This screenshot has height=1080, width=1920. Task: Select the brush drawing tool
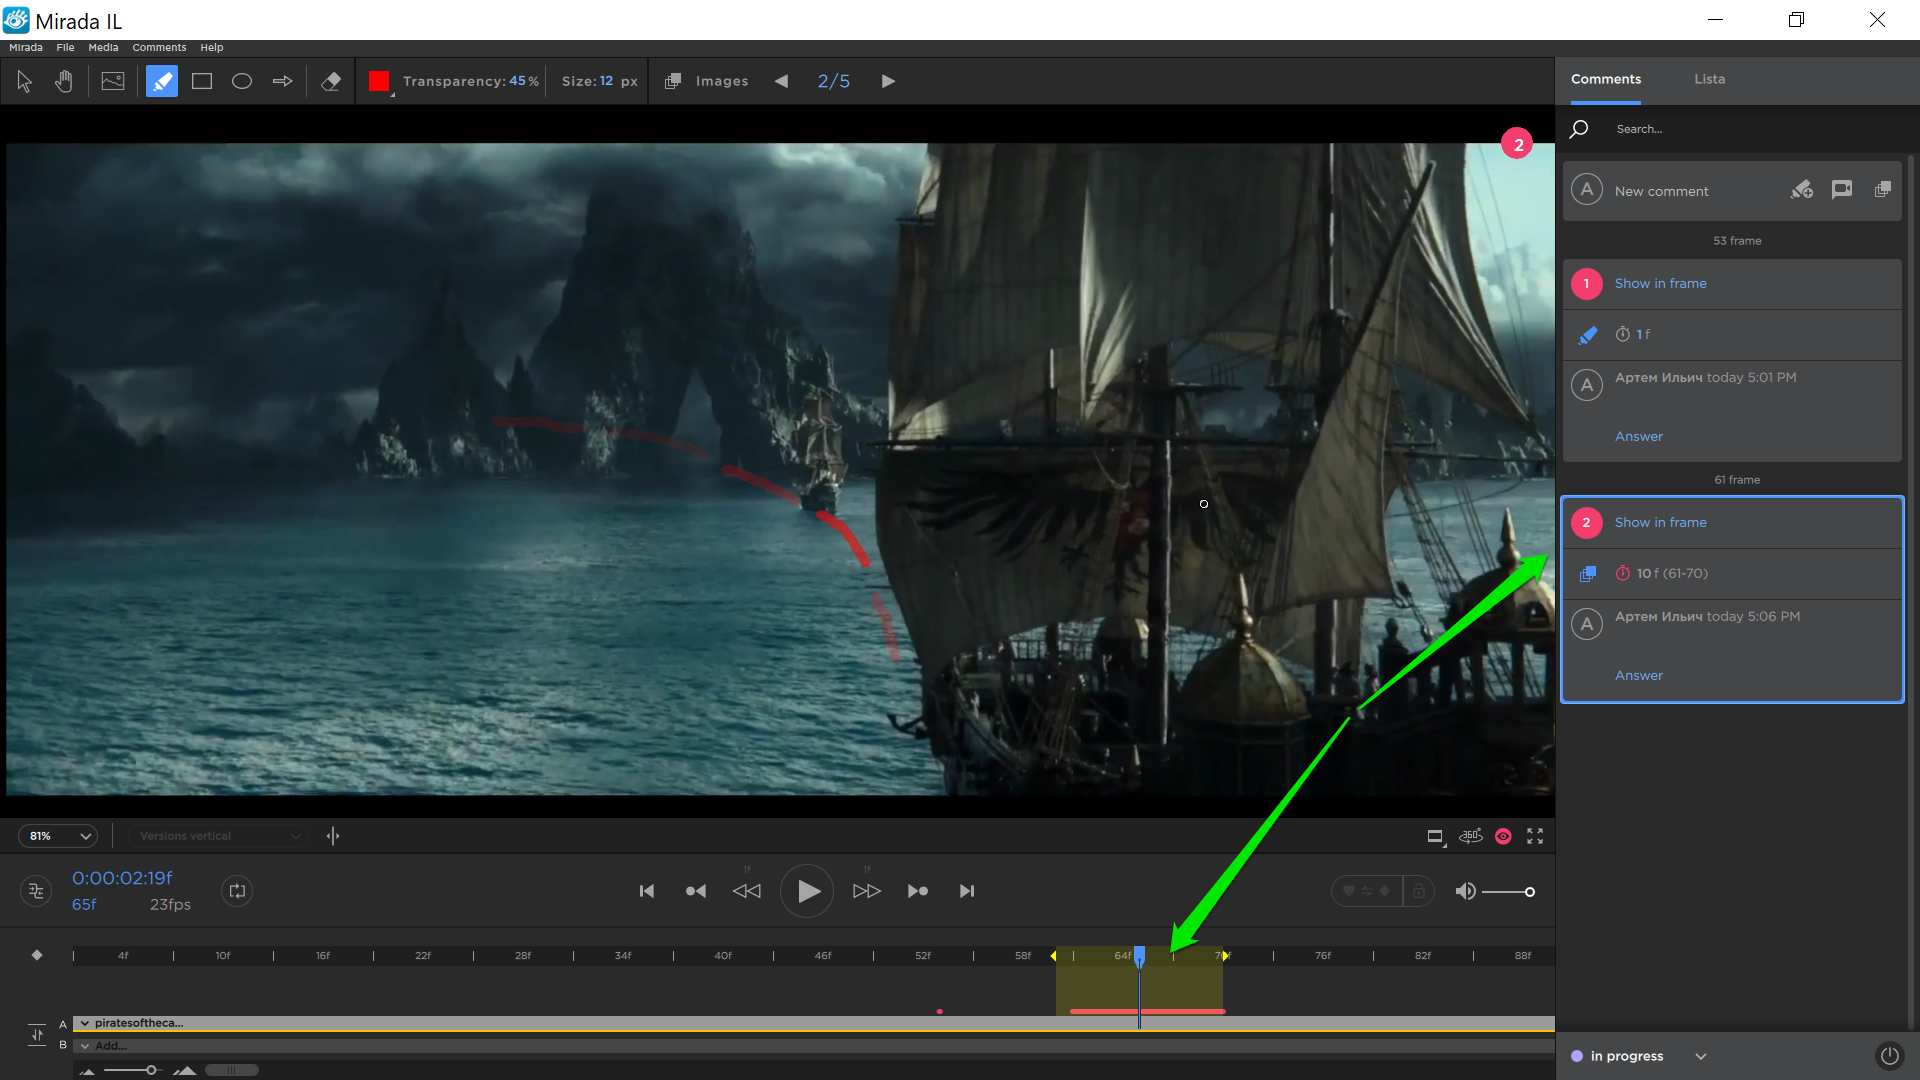pyautogui.click(x=162, y=81)
